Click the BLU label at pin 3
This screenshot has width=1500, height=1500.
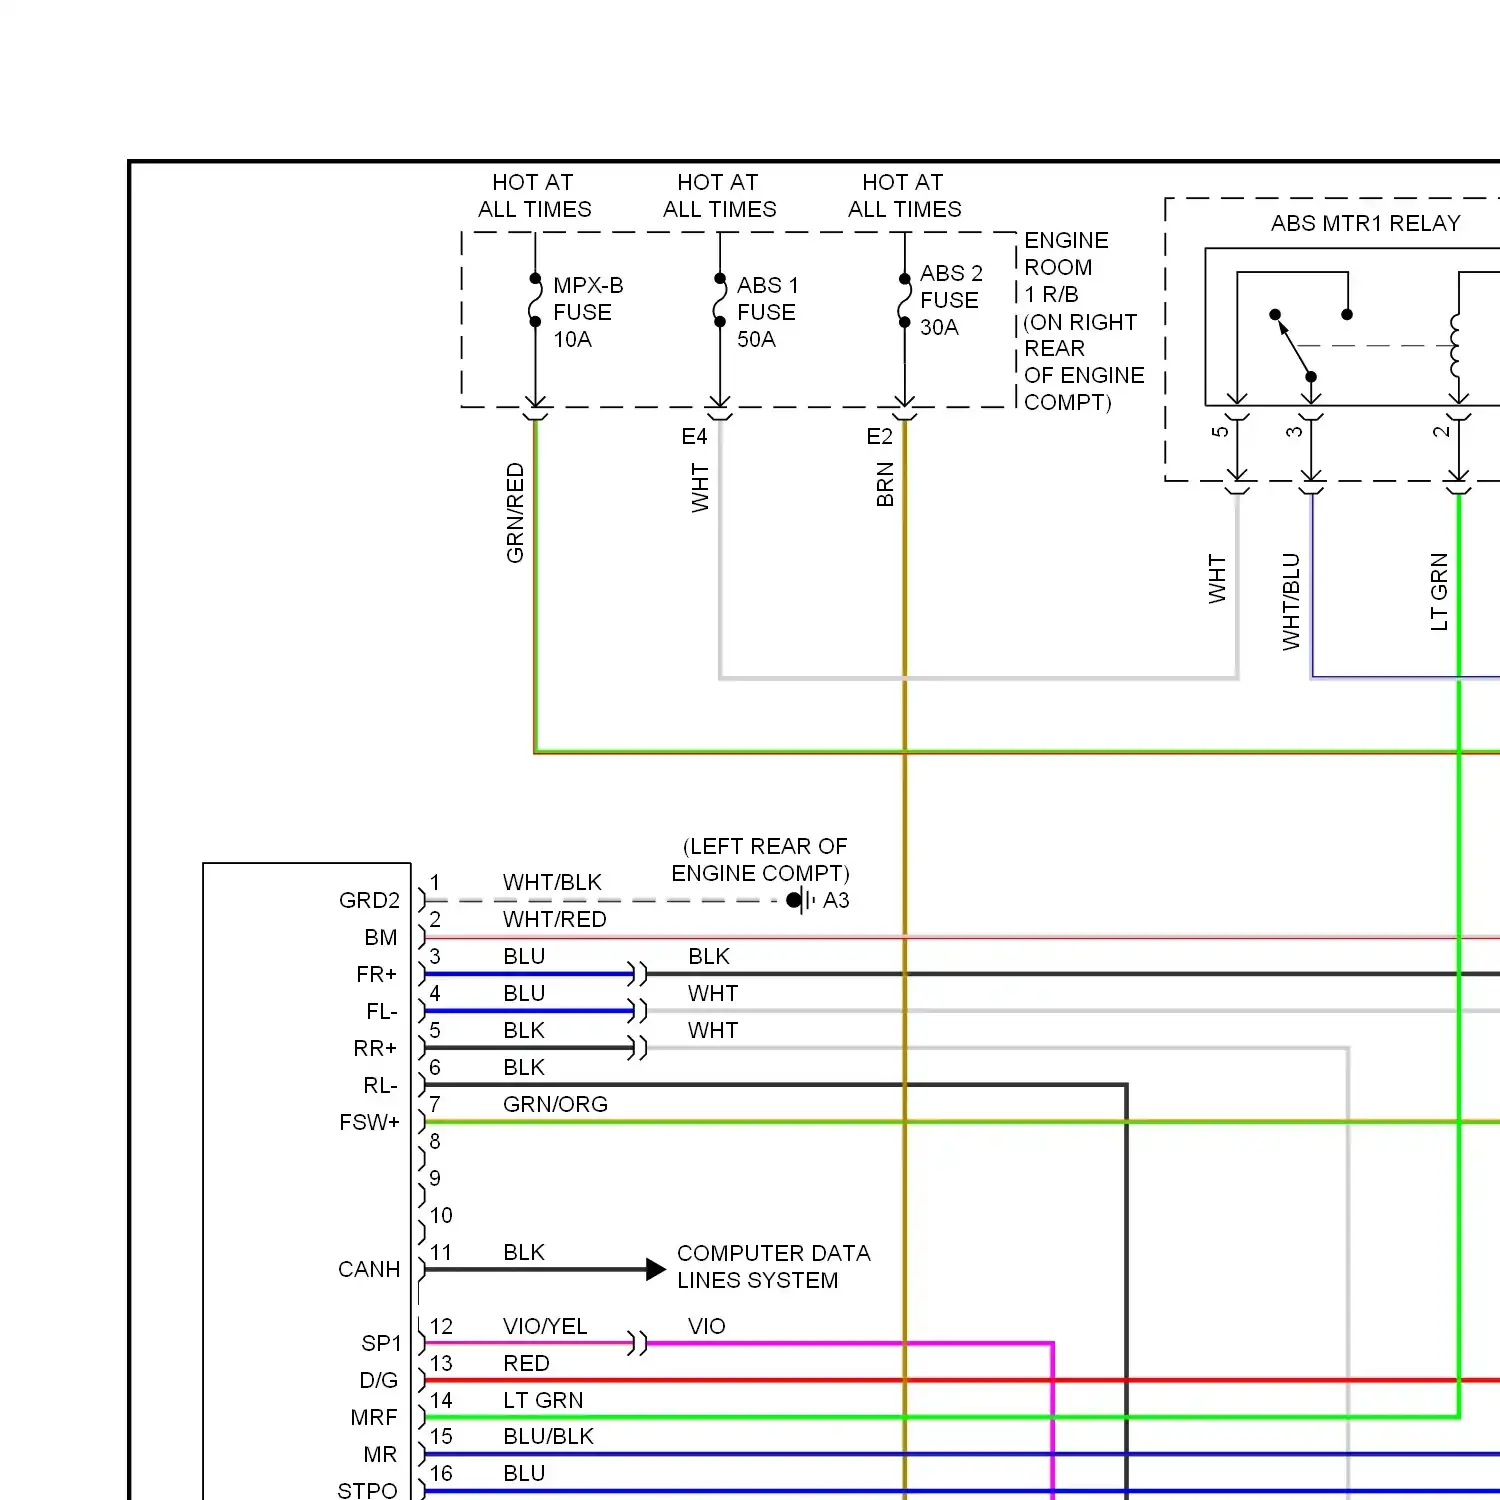pos(524,956)
